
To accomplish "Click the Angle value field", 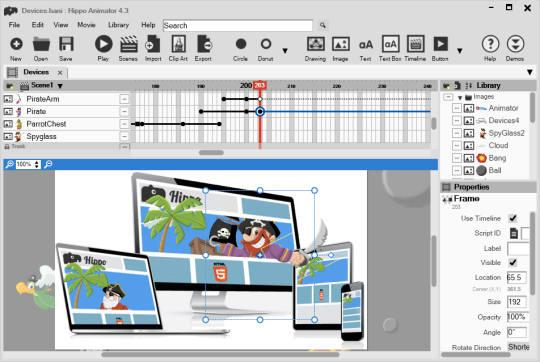I will (517, 332).
